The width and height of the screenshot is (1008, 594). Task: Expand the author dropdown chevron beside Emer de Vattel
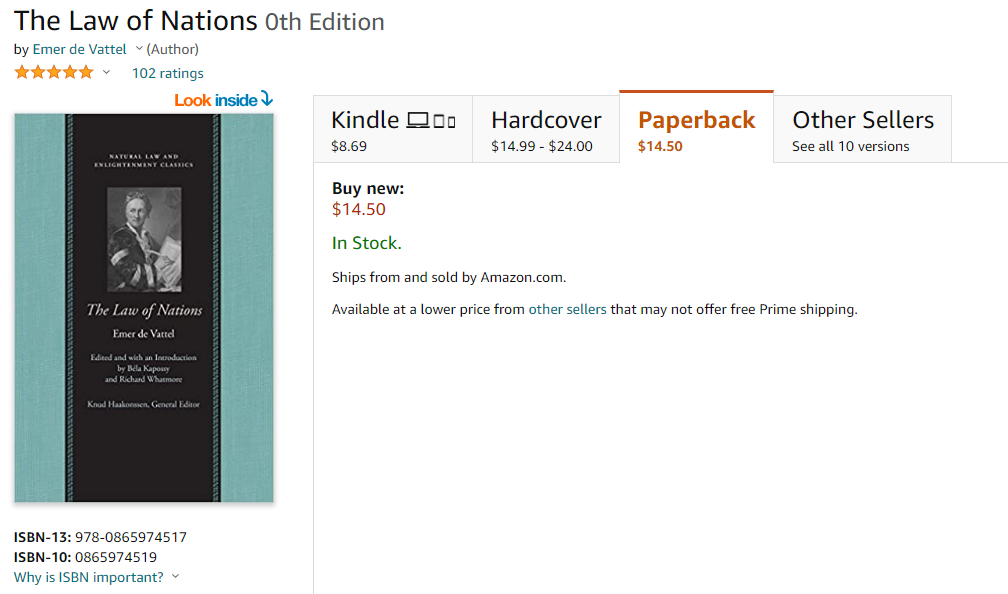coord(139,49)
